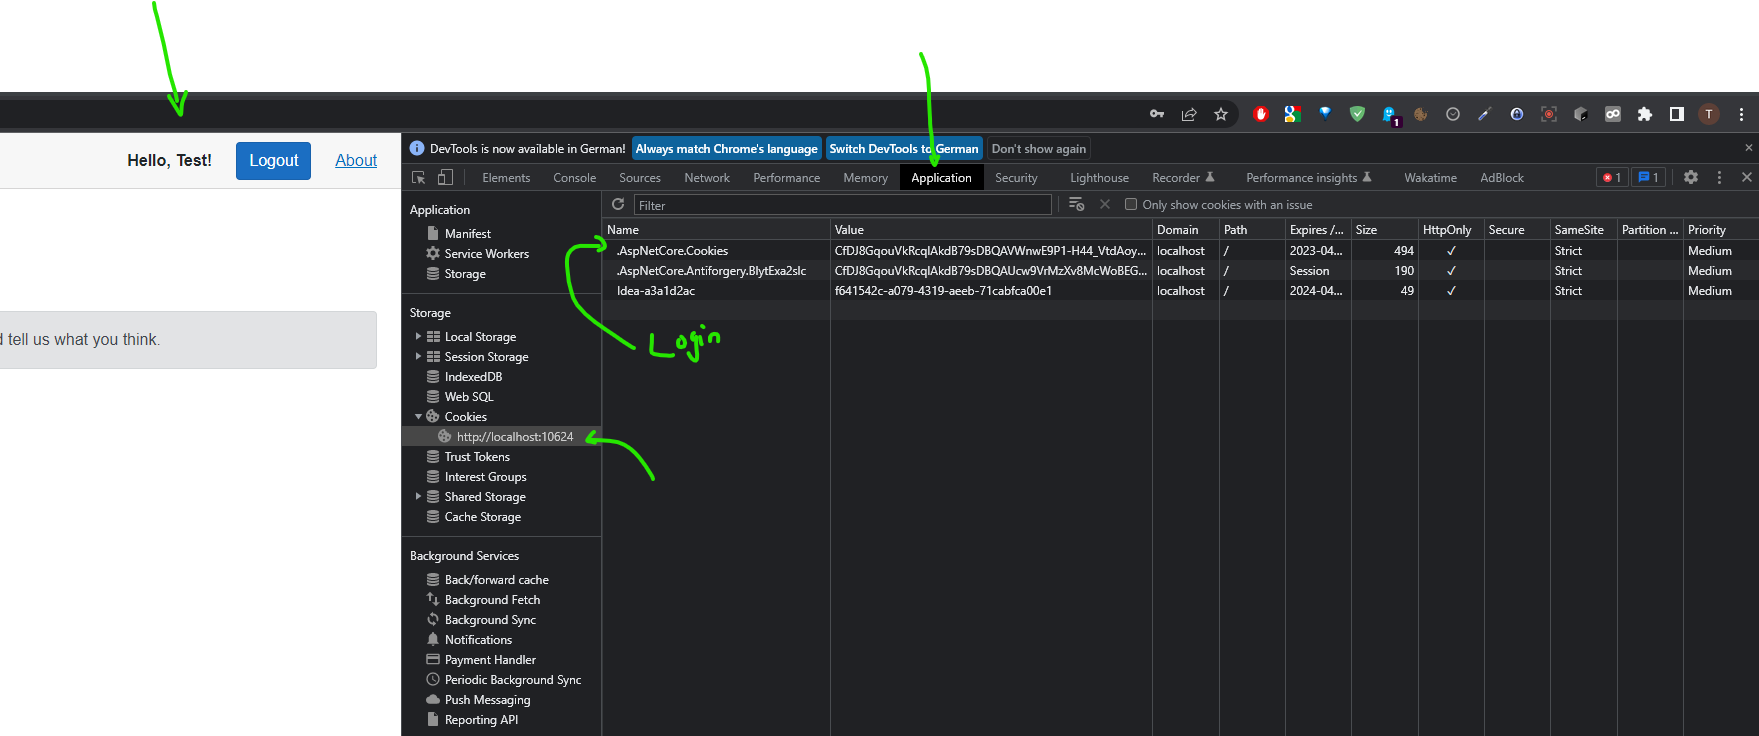Select Cache Storage item
This screenshot has width=1759, height=736.
[x=483, y=517]
